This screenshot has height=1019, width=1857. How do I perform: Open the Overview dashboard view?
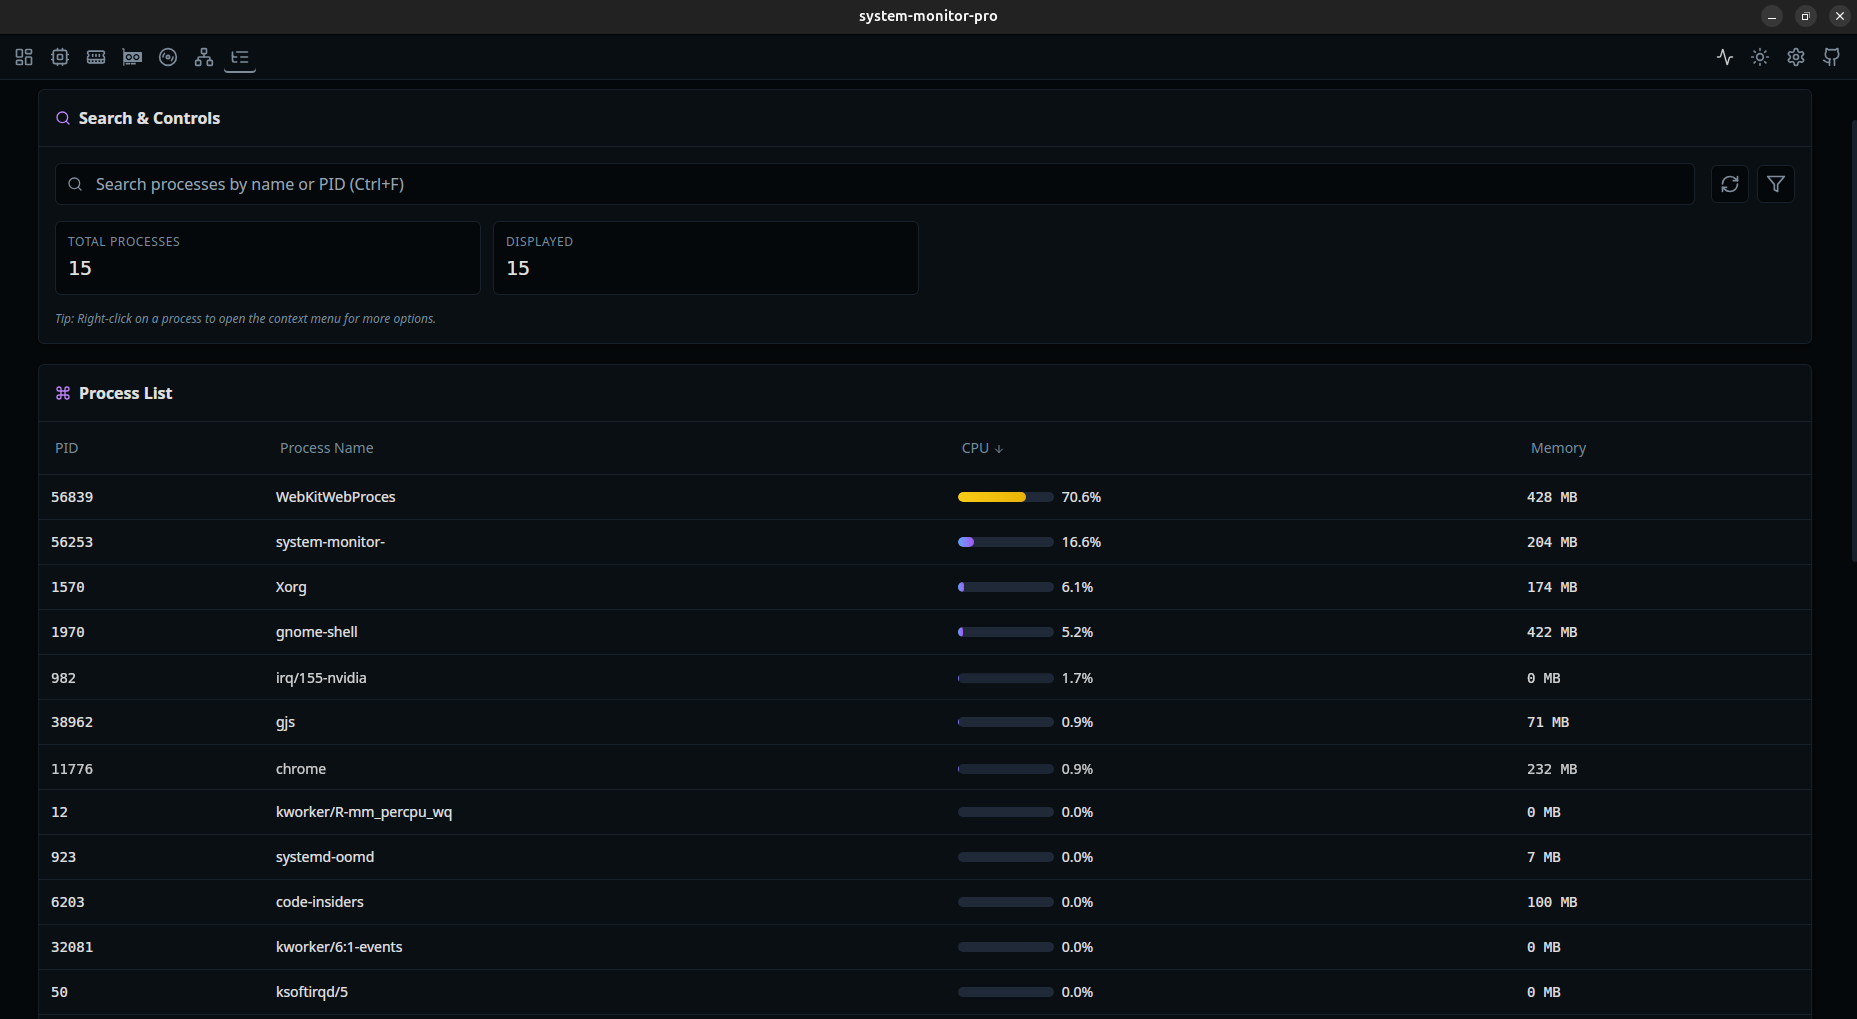[24, 57]
